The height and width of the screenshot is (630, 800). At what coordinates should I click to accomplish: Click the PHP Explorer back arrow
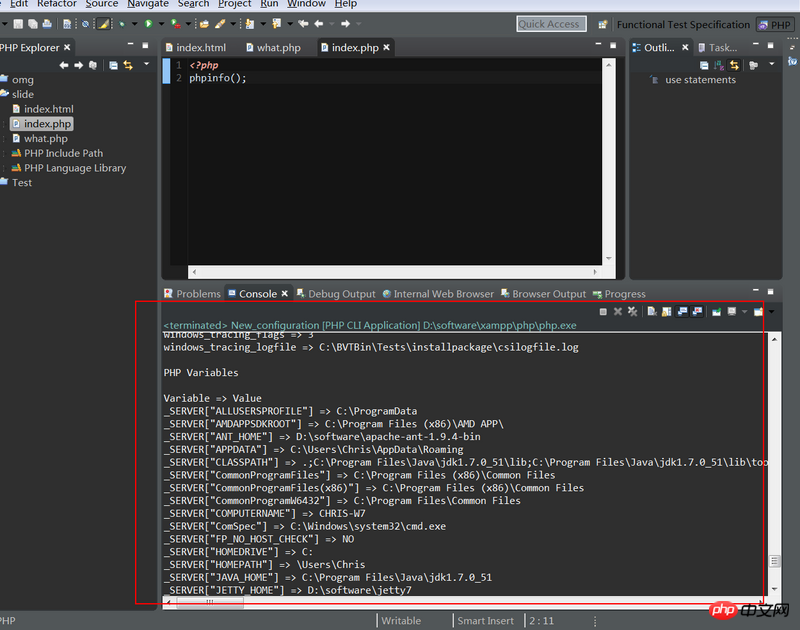(64, 65)
